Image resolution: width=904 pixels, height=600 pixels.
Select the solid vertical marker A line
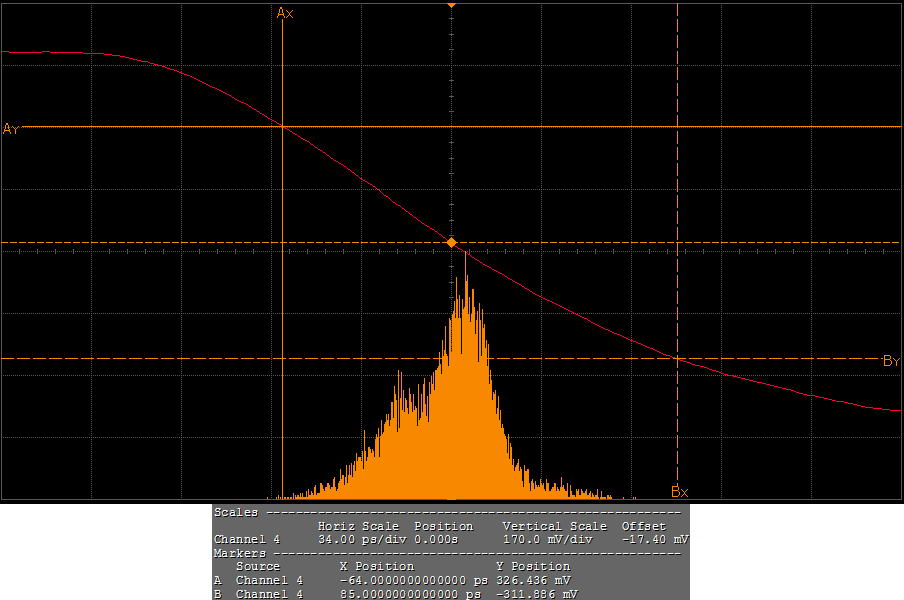(283, 300)
